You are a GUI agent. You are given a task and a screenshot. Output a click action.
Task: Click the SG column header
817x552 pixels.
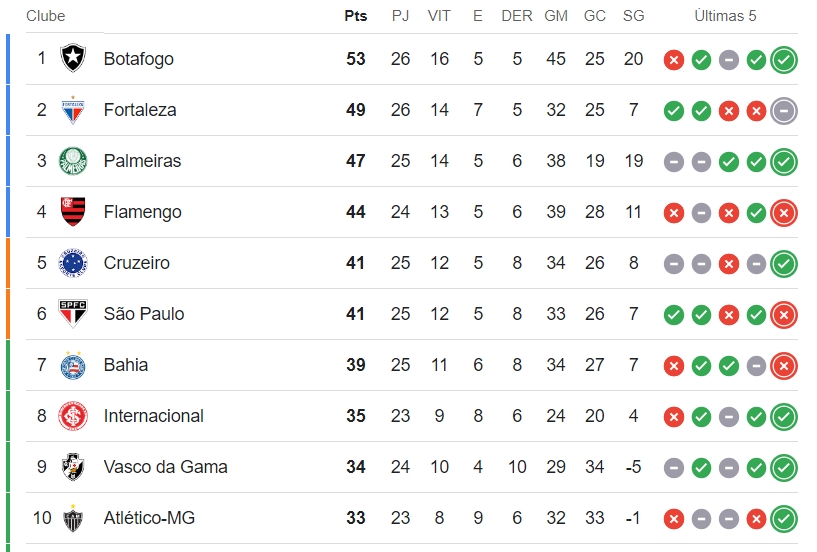633,16
